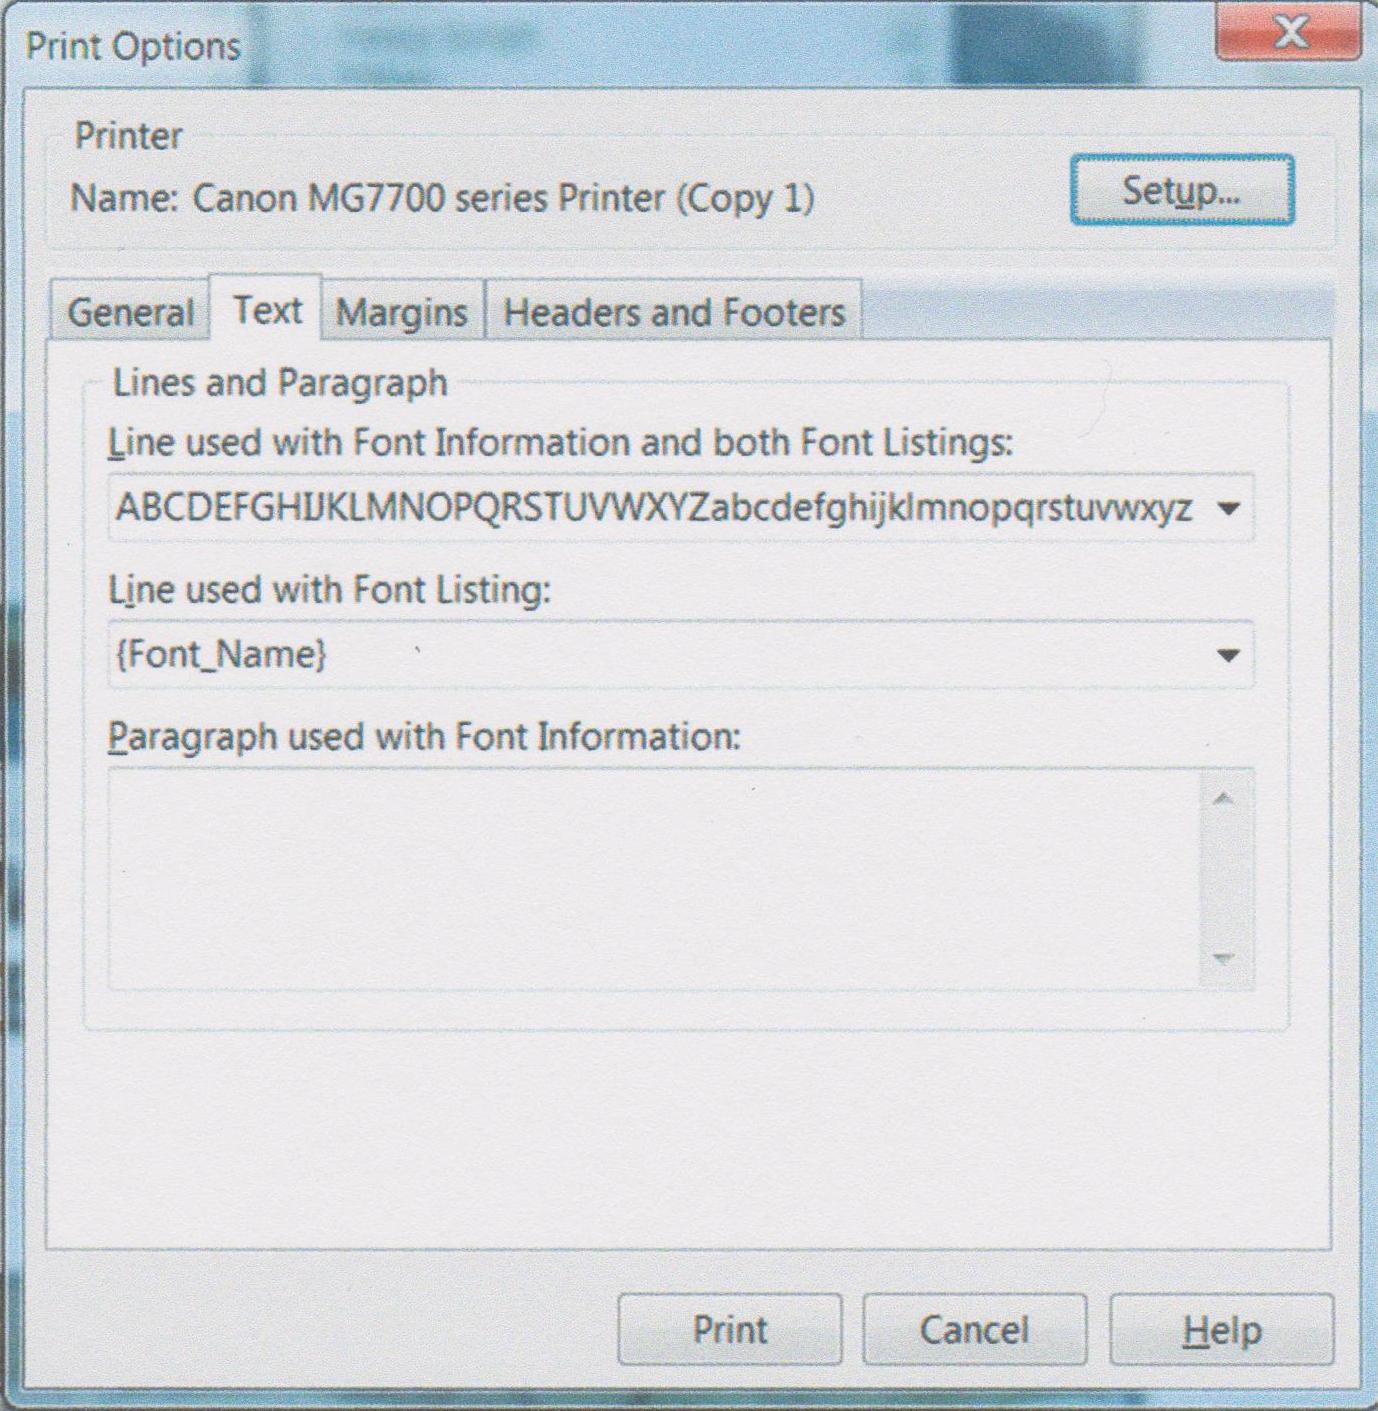
Task: Cancel the Print Options dialog
Action: 974,1329
